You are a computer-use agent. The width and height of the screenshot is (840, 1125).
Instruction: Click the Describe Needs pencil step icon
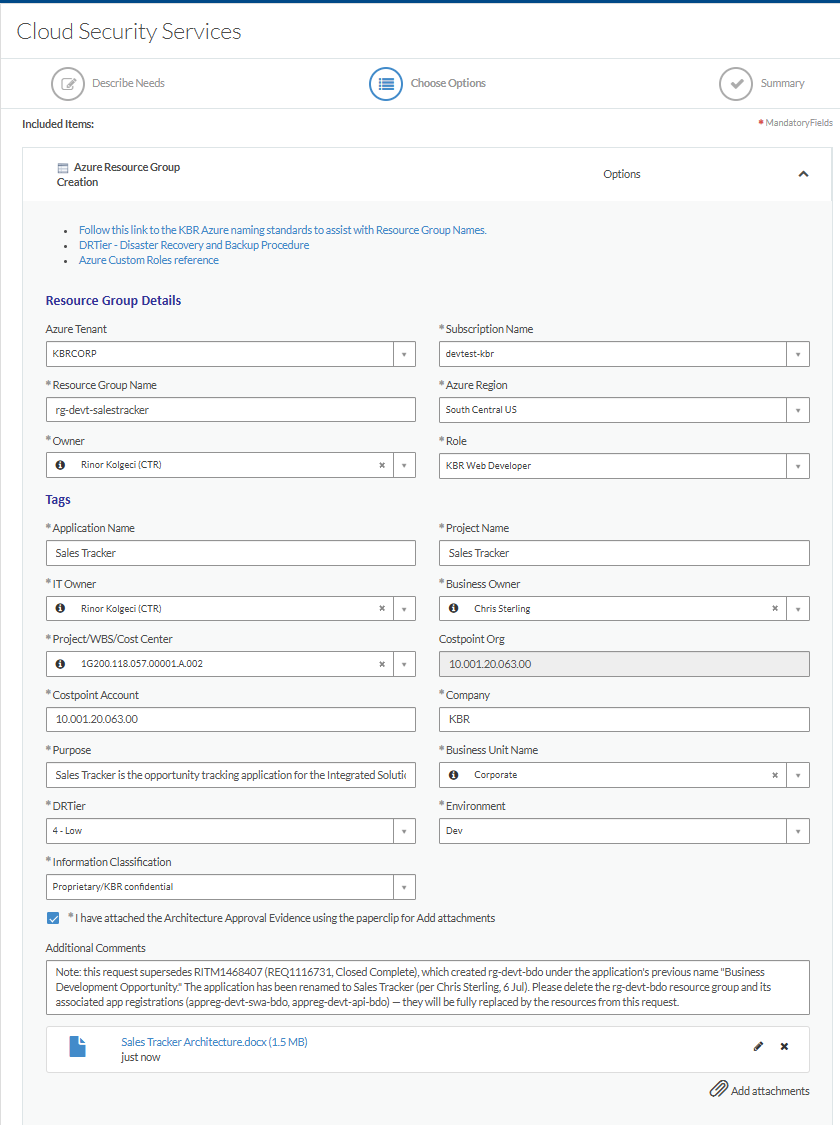pyautogui.click(x=68, y=84)
